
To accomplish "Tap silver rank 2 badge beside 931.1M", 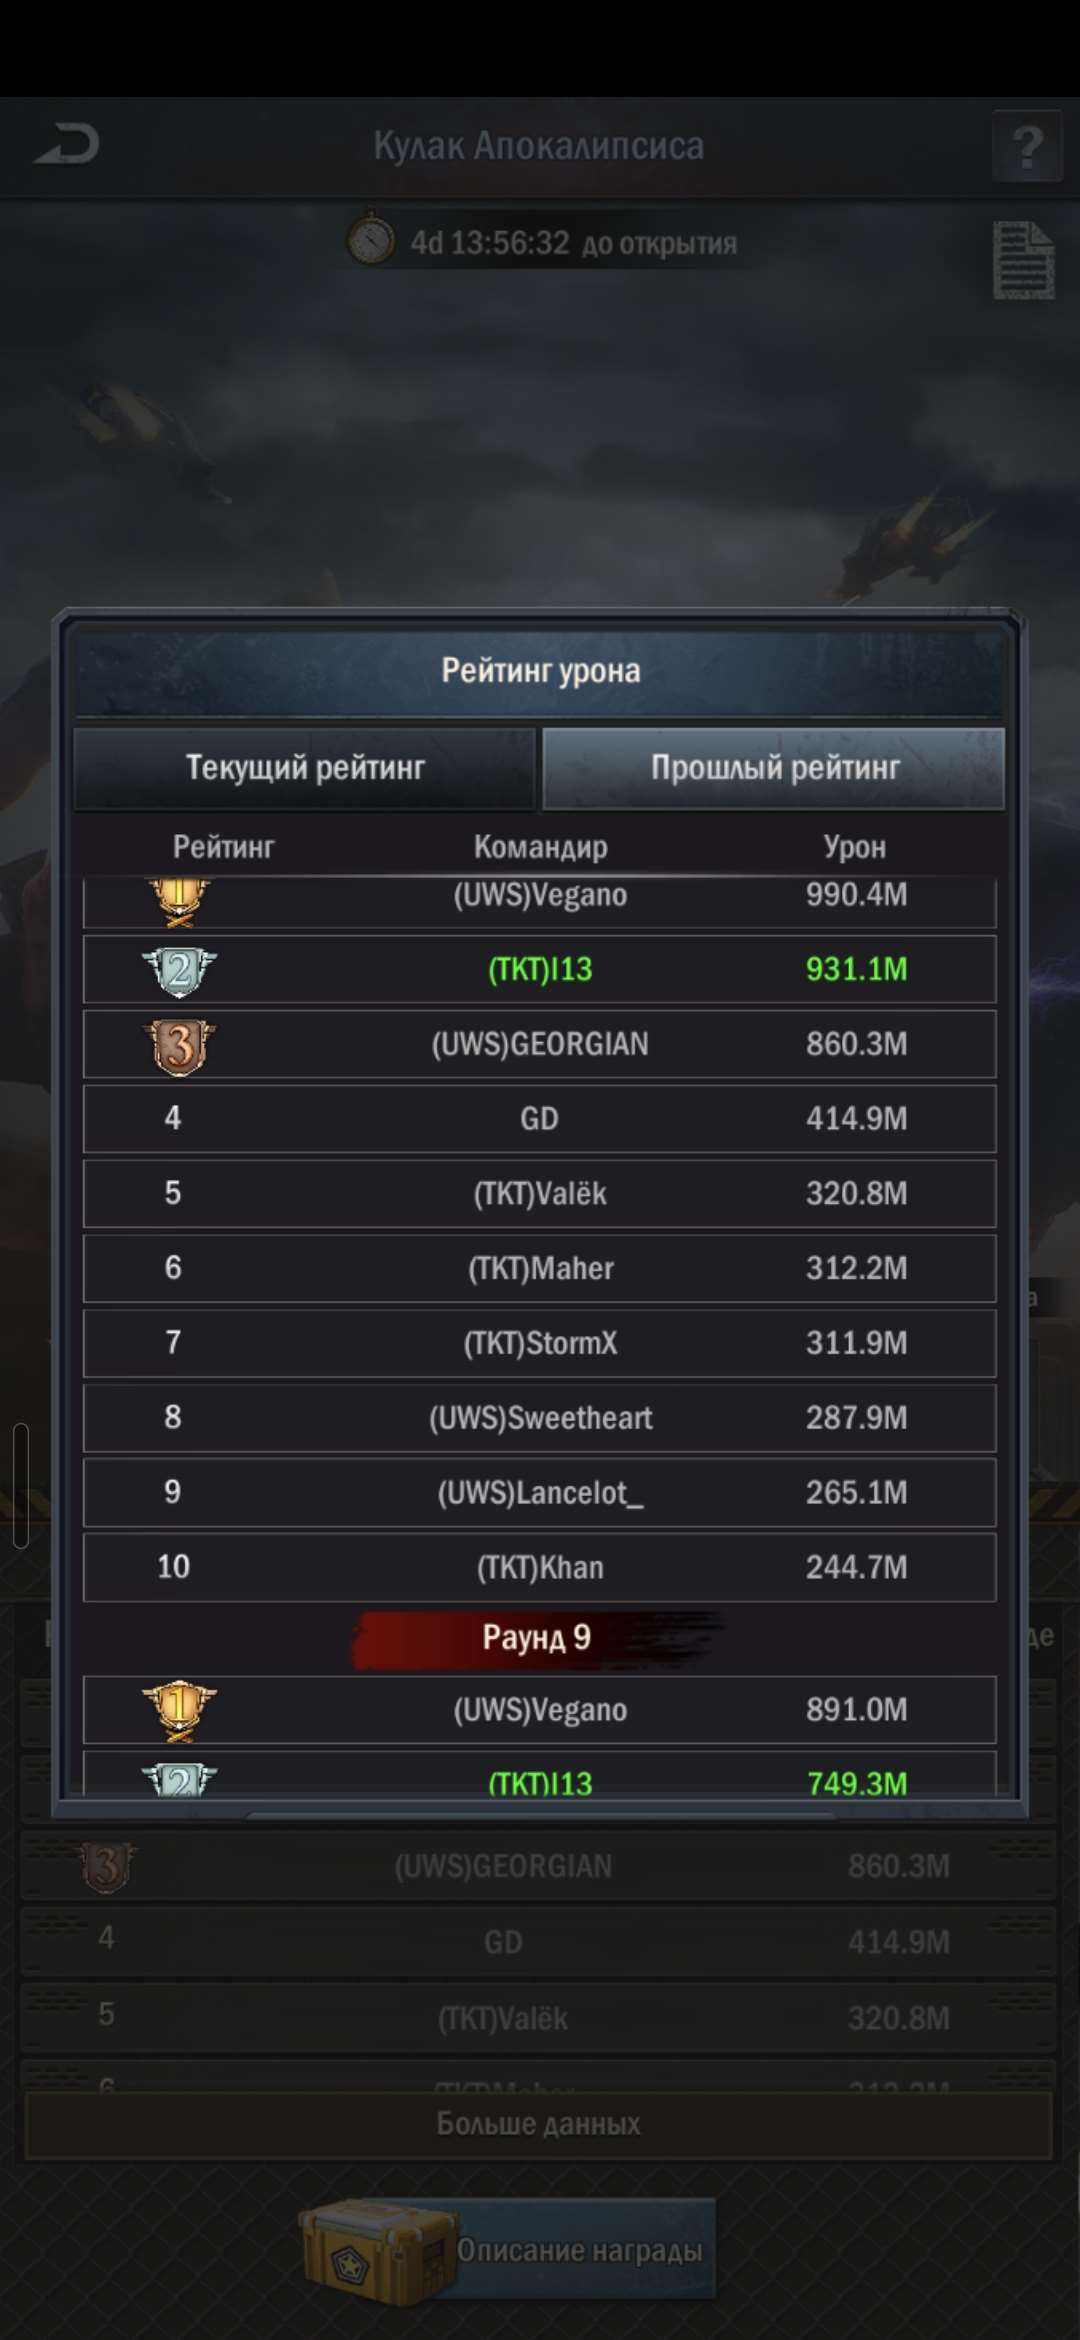I will tap(179, 970).
